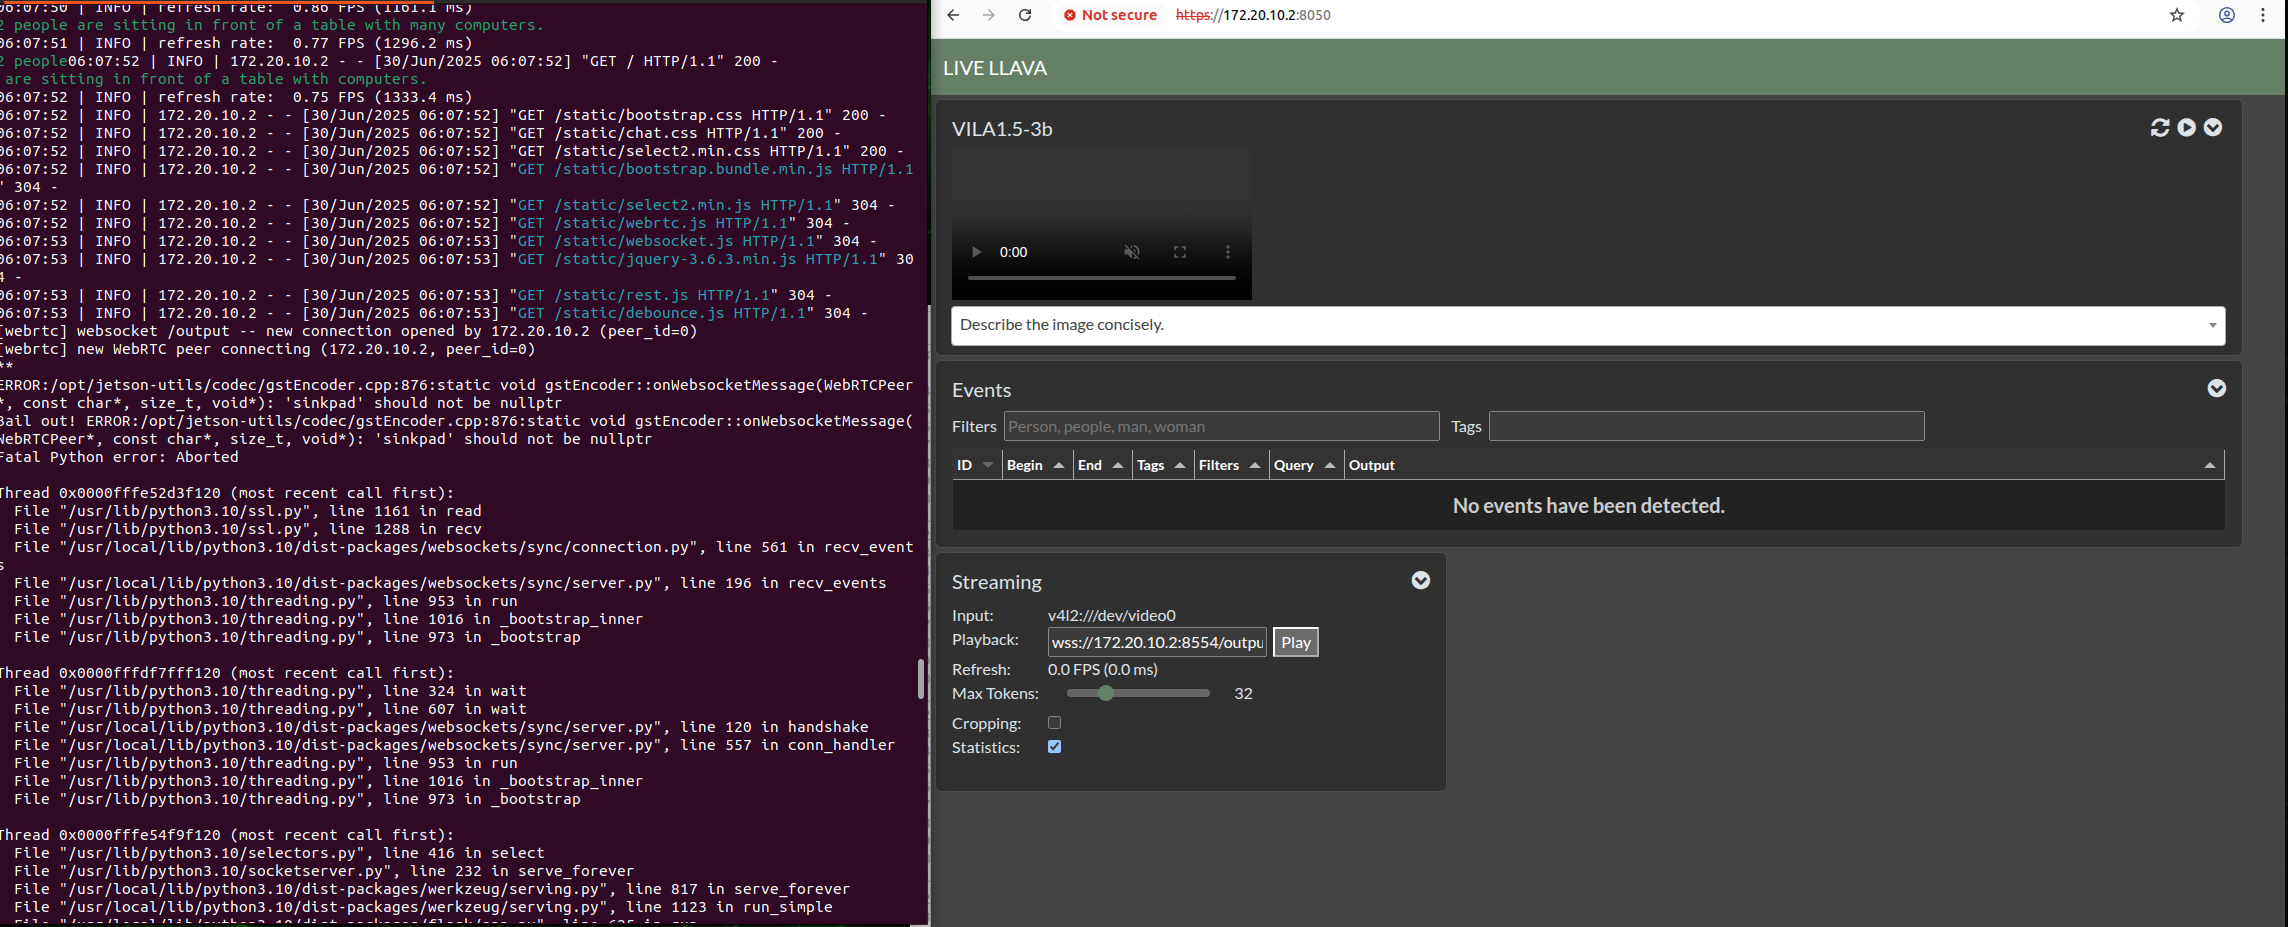This screenshot has height=927, width=2288.
Task: Sort events by the ID column
Action: tap(977, 465)
